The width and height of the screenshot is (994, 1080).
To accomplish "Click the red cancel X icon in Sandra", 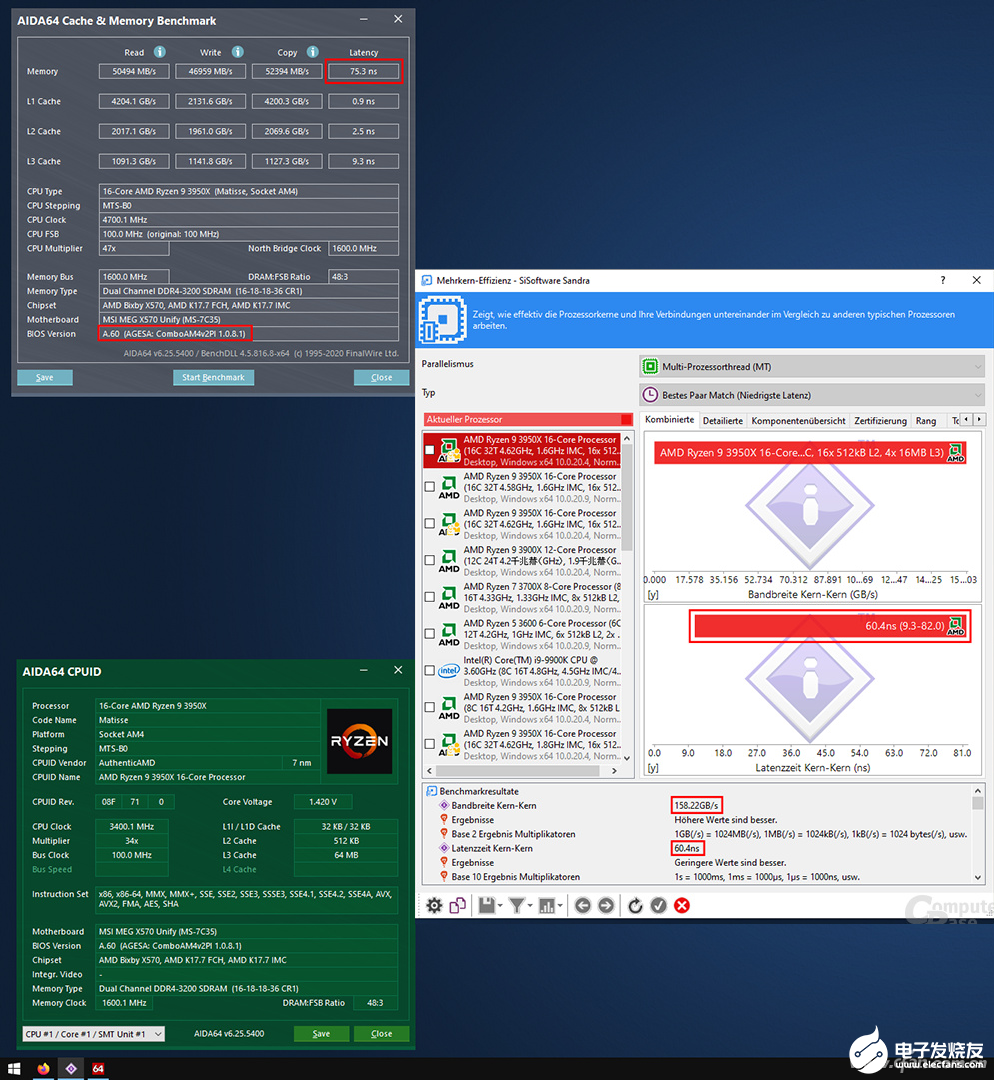I will 682,905.
